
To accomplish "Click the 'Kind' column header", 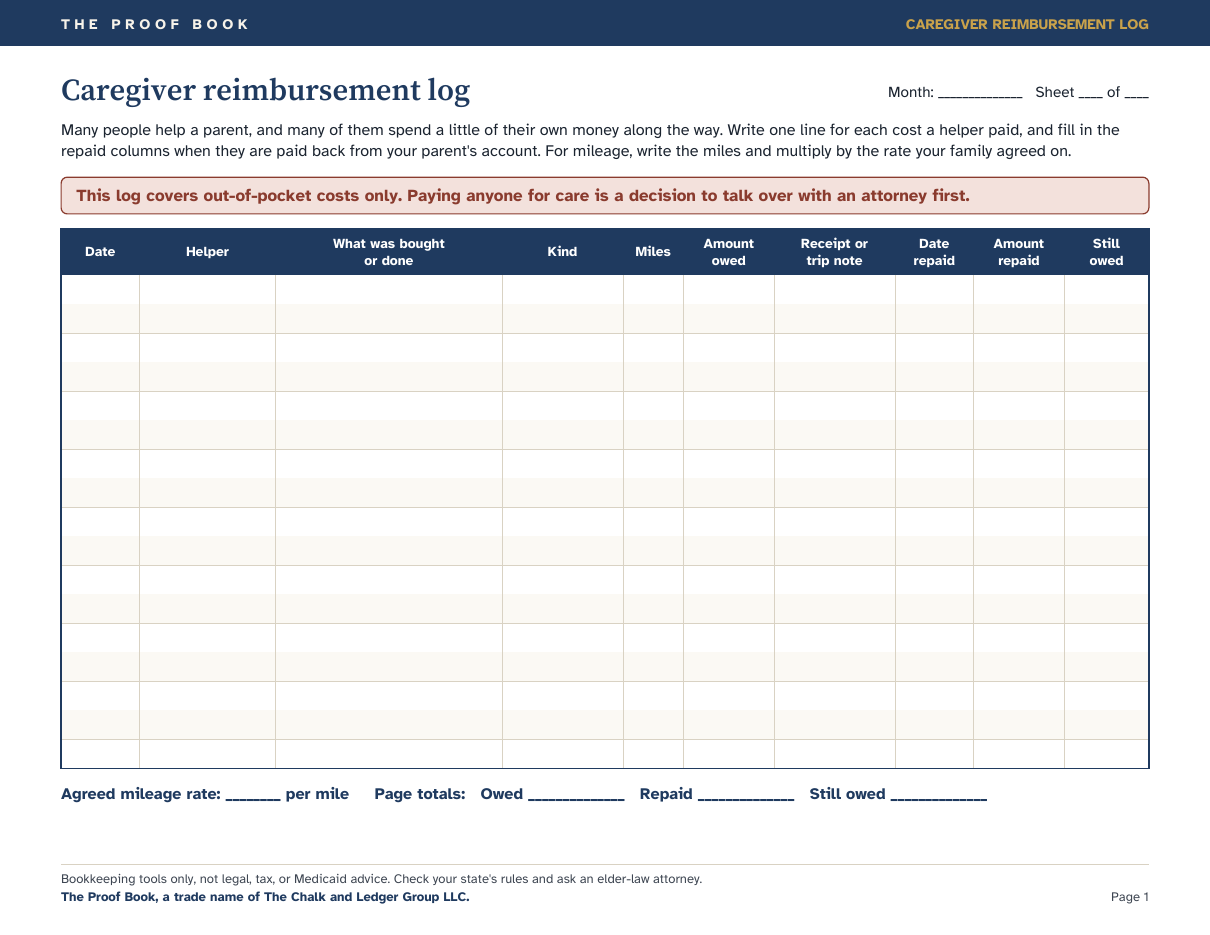I will click(x=562, y=252).
